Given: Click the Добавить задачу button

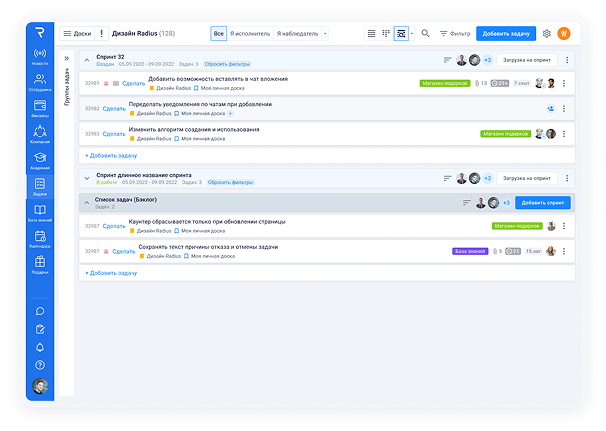Looking at the screenshot, I should coord(506,33).
